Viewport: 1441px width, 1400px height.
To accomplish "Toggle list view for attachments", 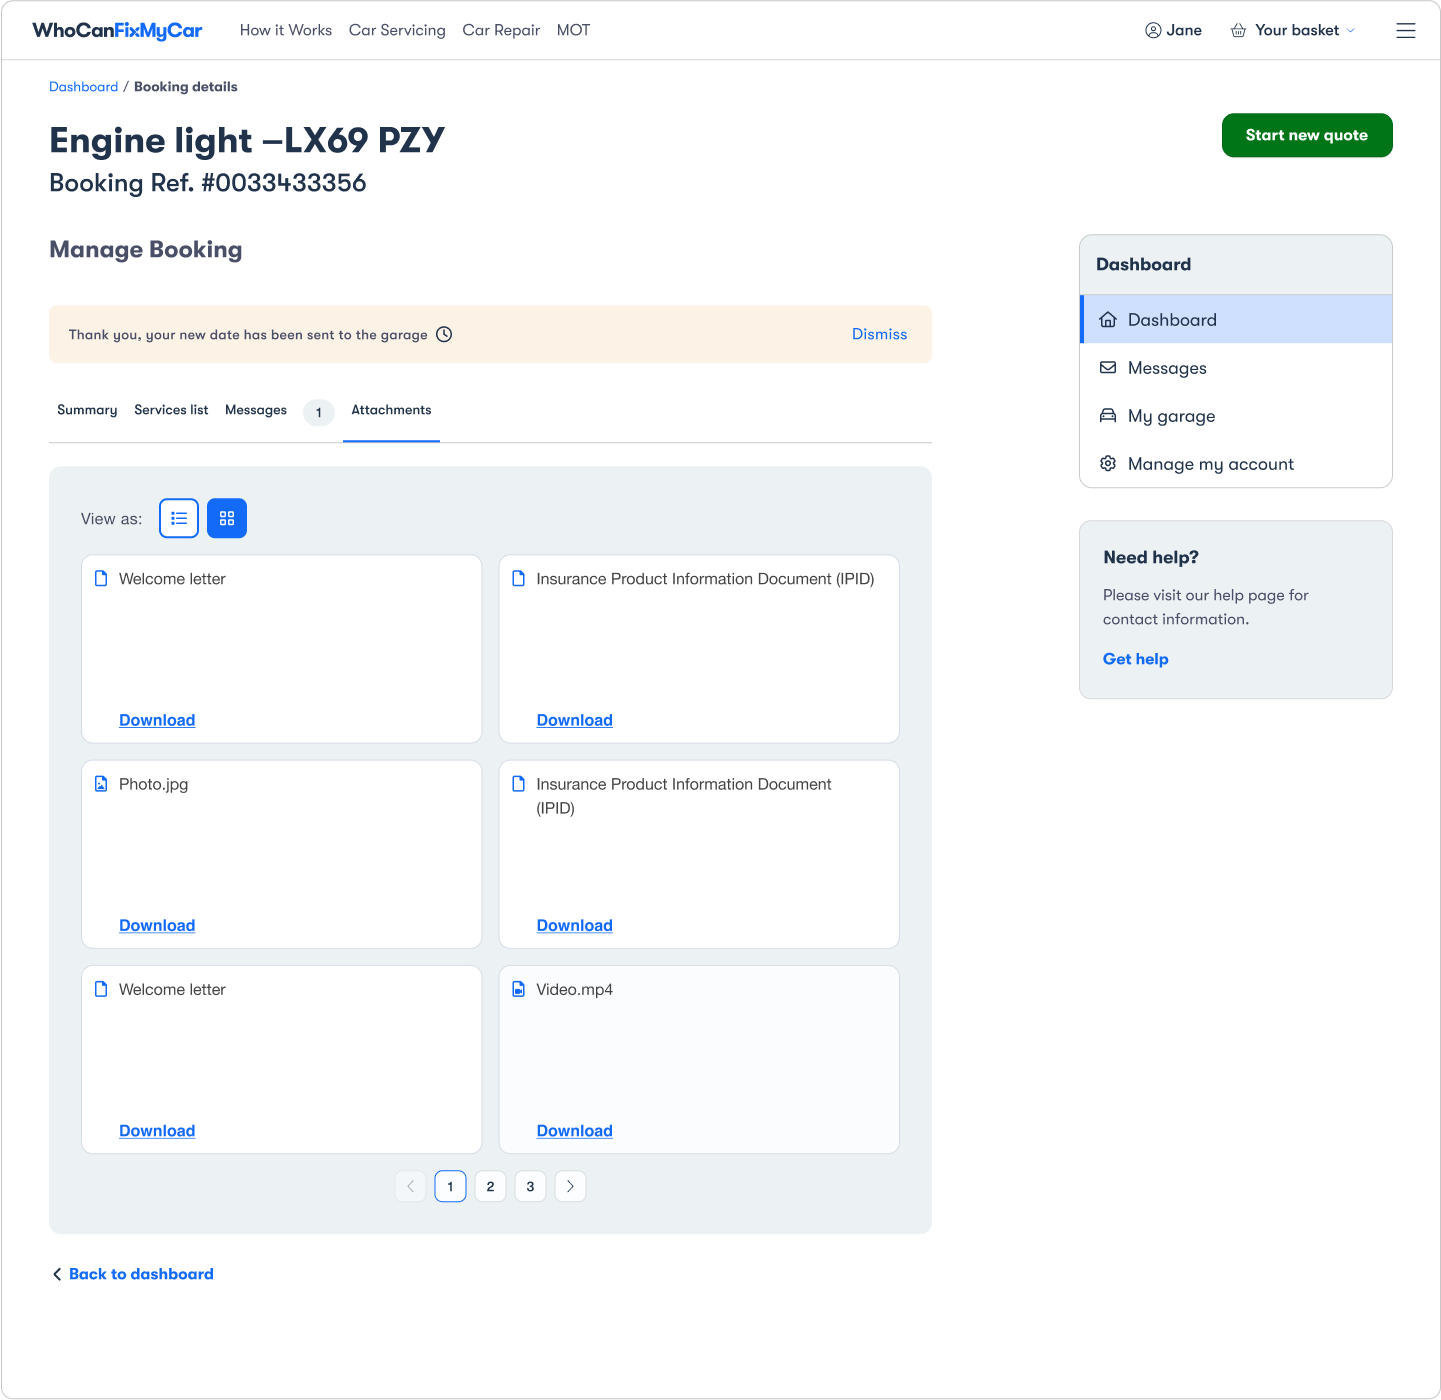I will point(178,518).
